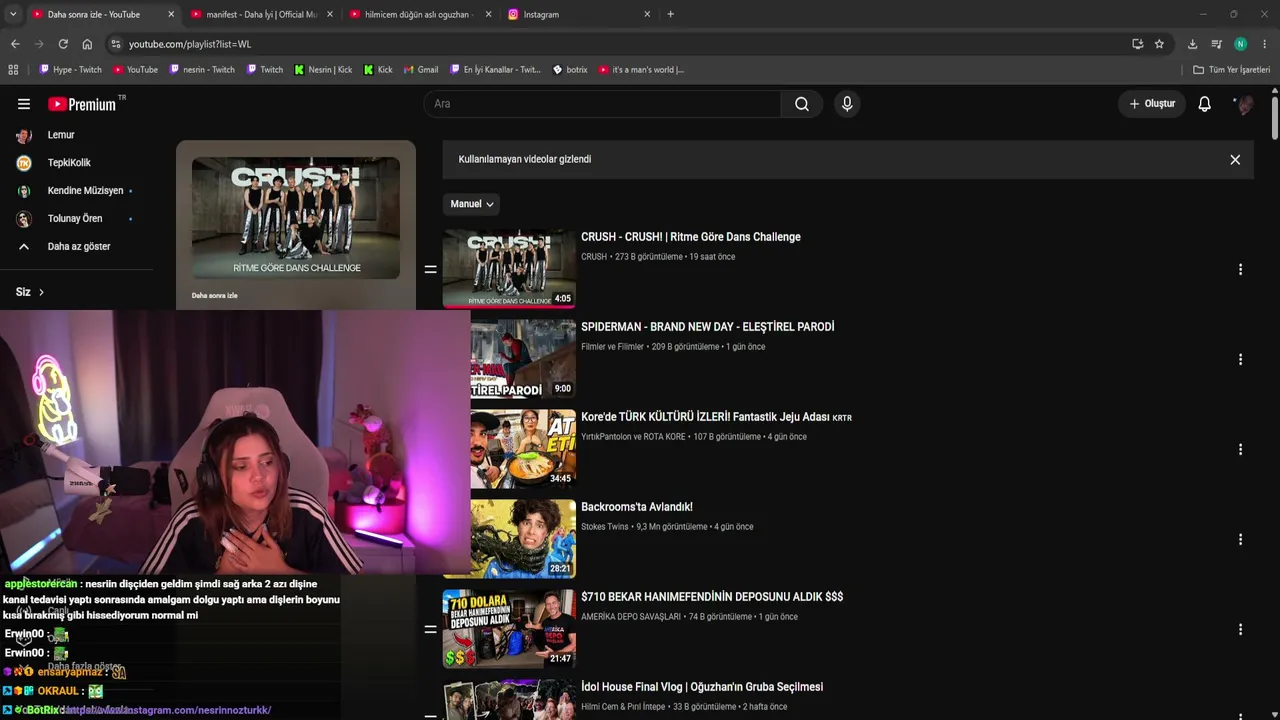This screenshot has width=1280, height=720.
Task: Visit AMERİKA DEPO SAVAŞLARI channel link
Action: pos(631,617)
